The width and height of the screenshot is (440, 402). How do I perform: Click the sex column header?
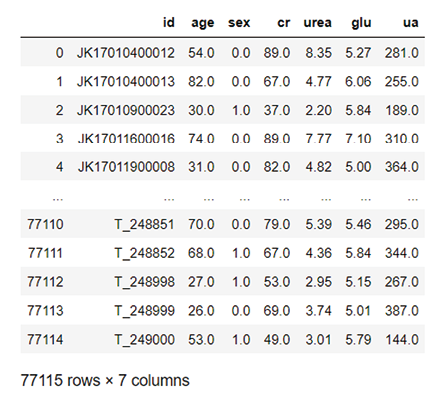pyautogui.click(x=239, y=23)
